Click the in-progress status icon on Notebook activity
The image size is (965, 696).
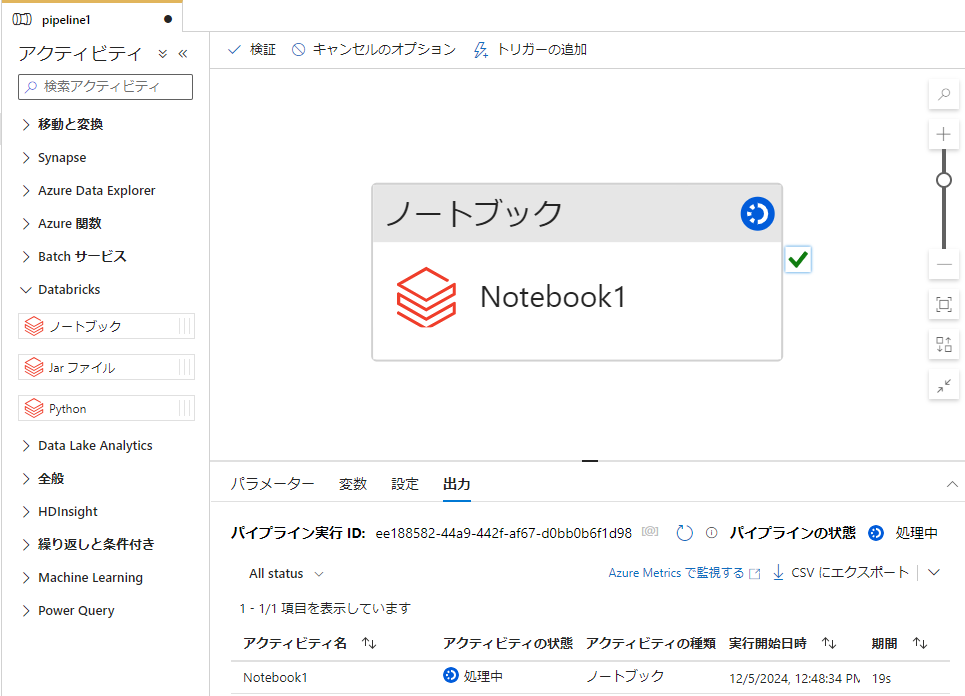[758, 214]
